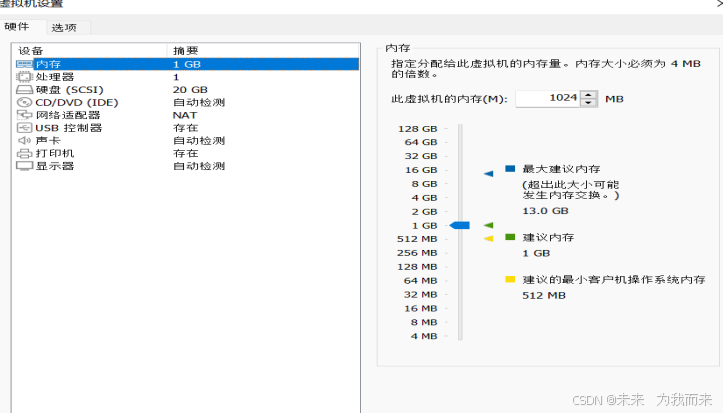Image resolution: width=723 pixels, height=413 pixels.
Task: Click the 设备 column header
Action: tap(90, 51)
